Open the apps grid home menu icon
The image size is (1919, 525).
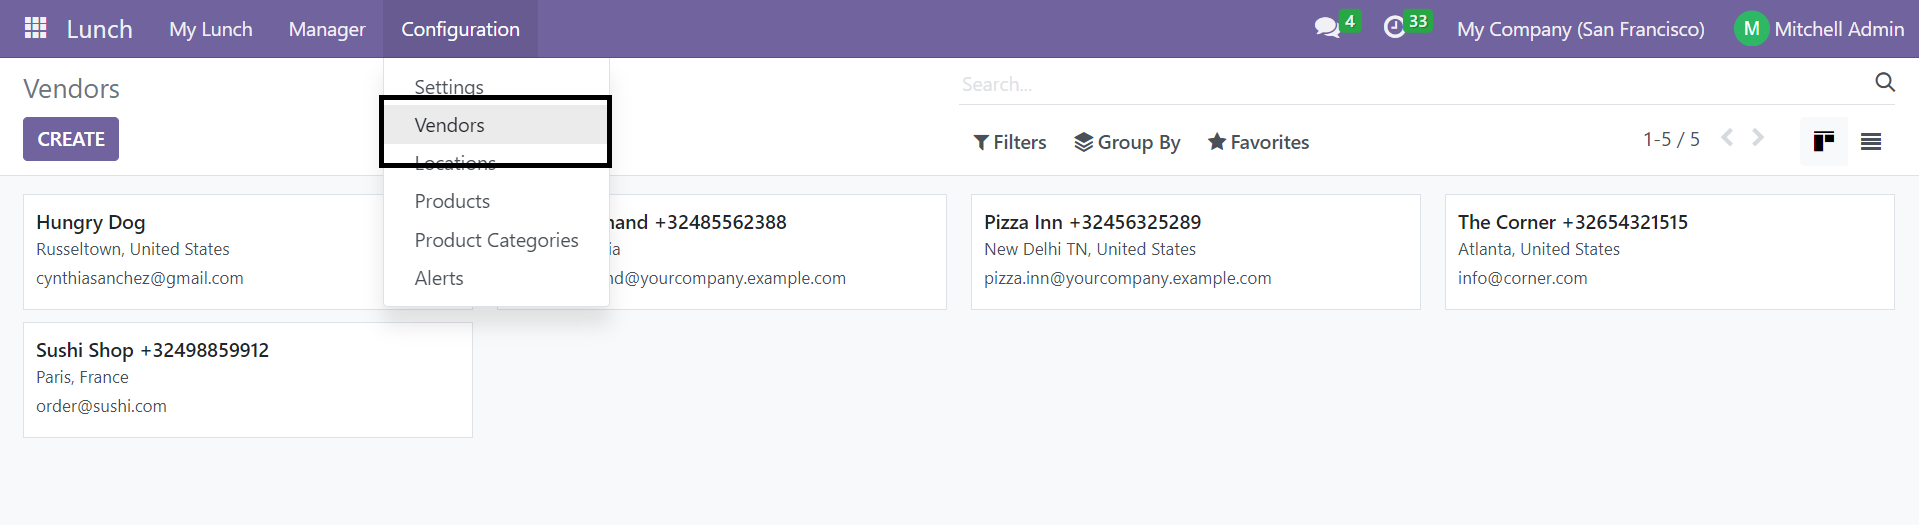point(36,28)
